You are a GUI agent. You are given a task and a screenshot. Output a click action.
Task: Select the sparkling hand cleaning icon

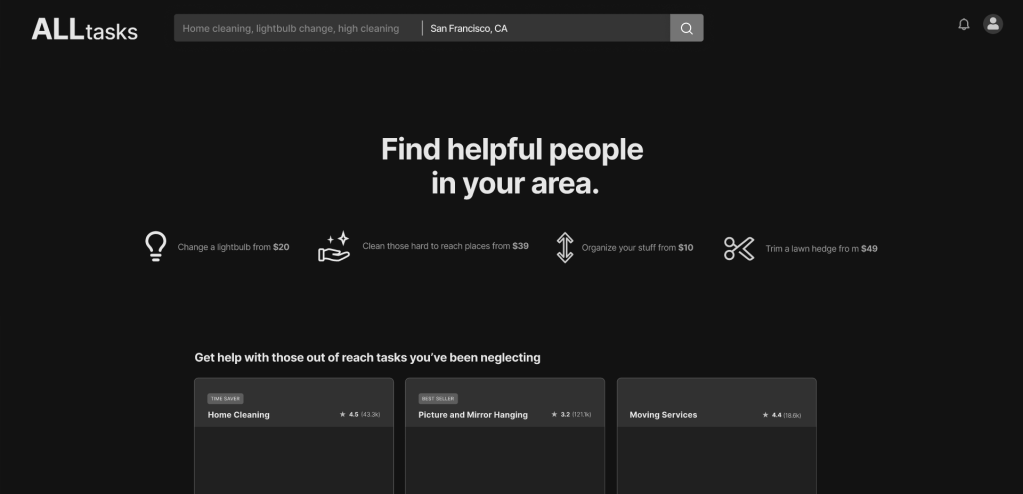pos(334,246)
